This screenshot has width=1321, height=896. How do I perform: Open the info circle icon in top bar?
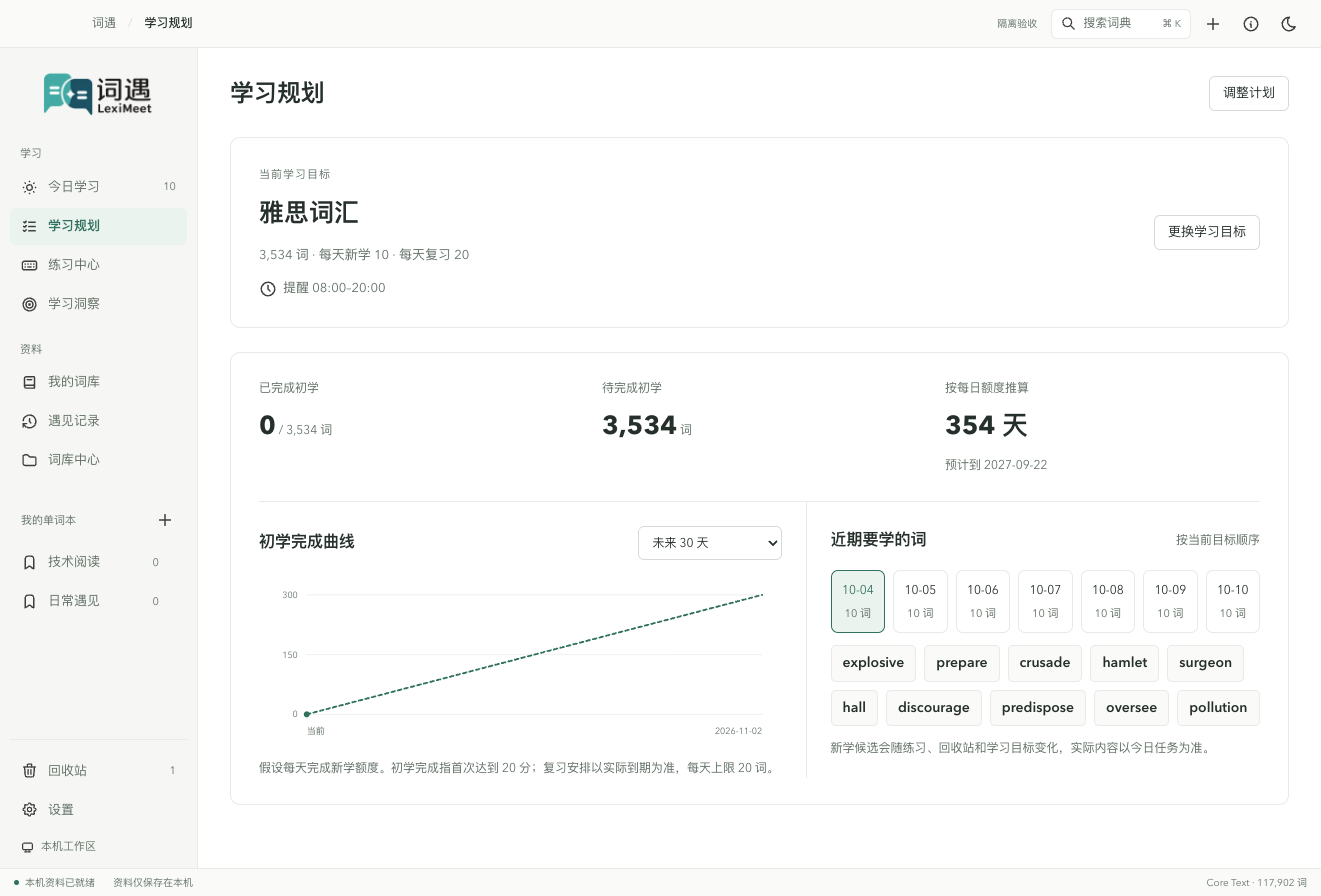click(1251, 24)
